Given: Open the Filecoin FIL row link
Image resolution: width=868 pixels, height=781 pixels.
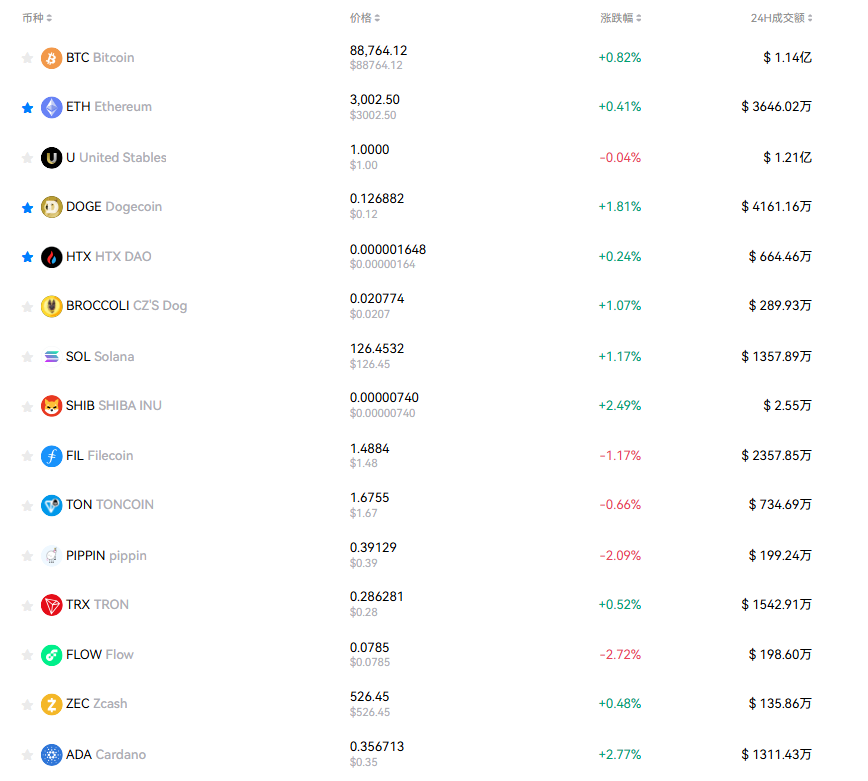Looking at the screenshot, I should tap(99, 456).
